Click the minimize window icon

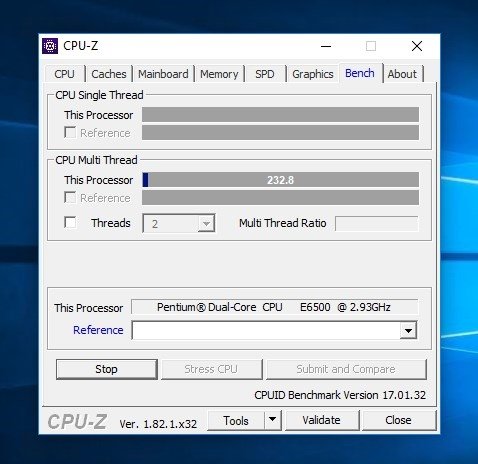[x=326, y=46]
